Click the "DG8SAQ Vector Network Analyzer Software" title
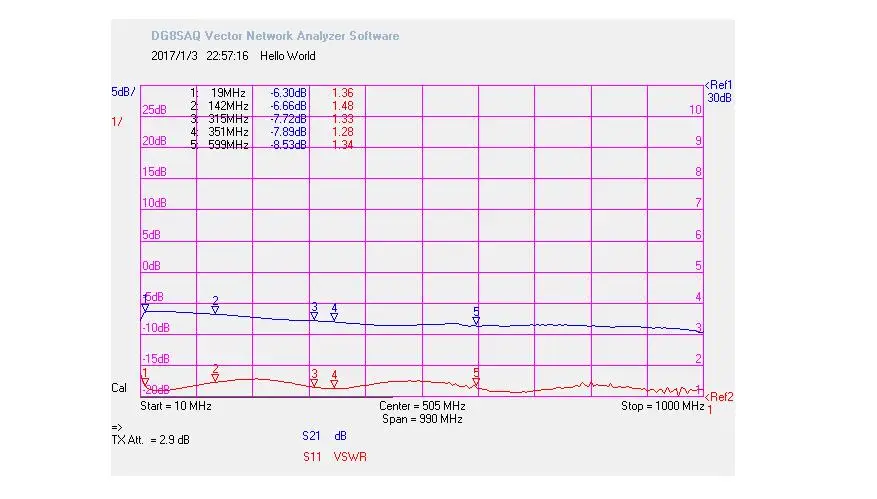The image size is (877, 499). point(275,36)
